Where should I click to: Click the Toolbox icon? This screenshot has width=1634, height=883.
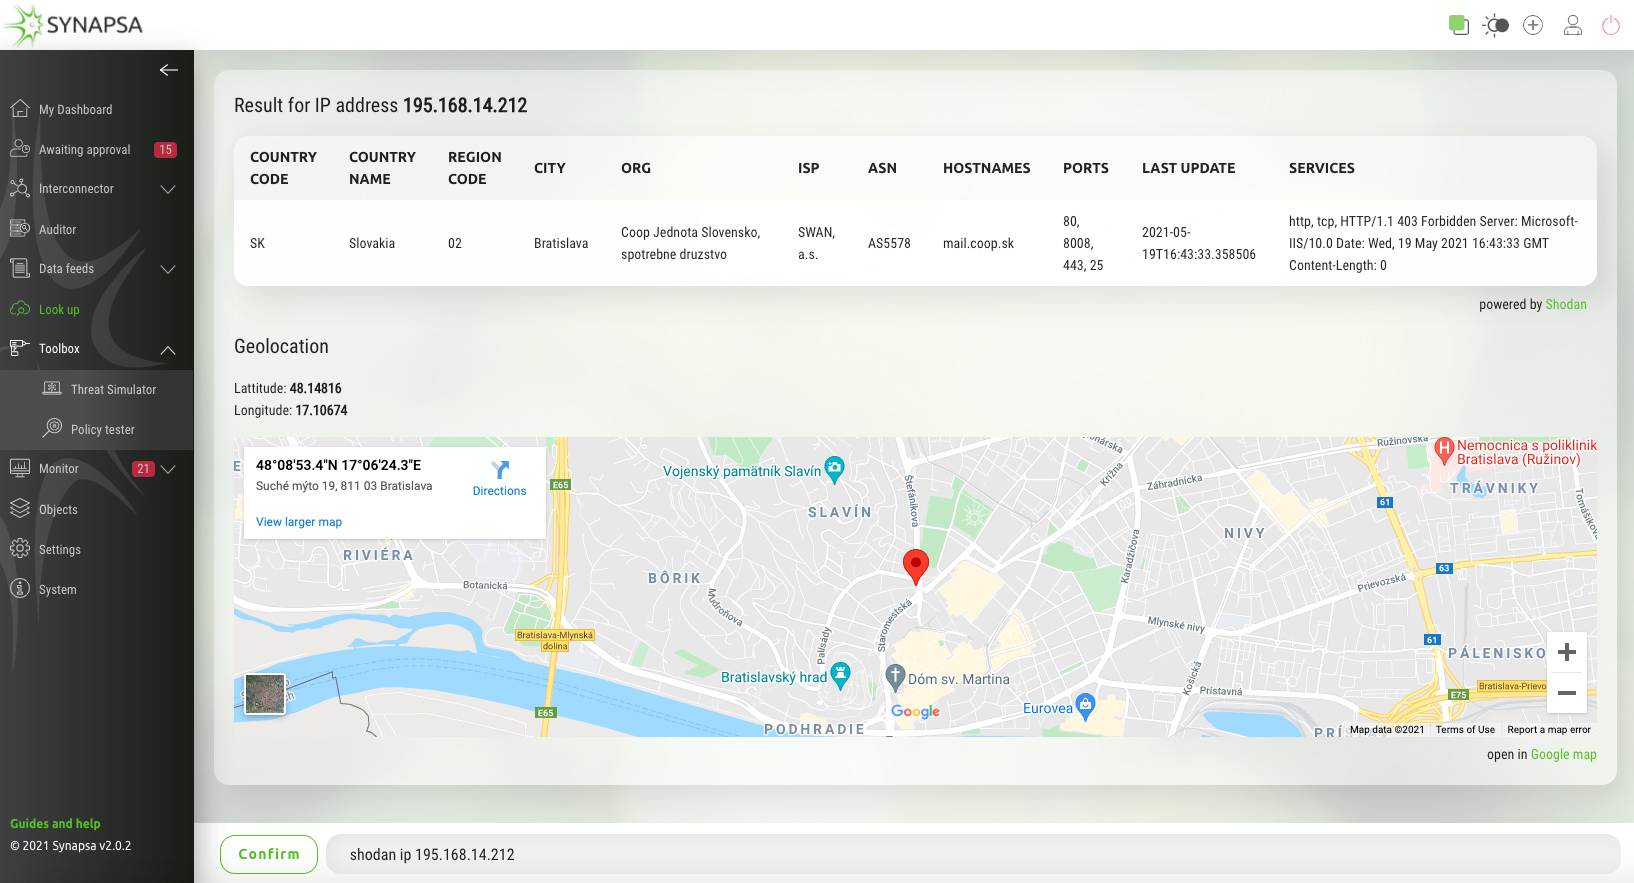tap(19, 348)
